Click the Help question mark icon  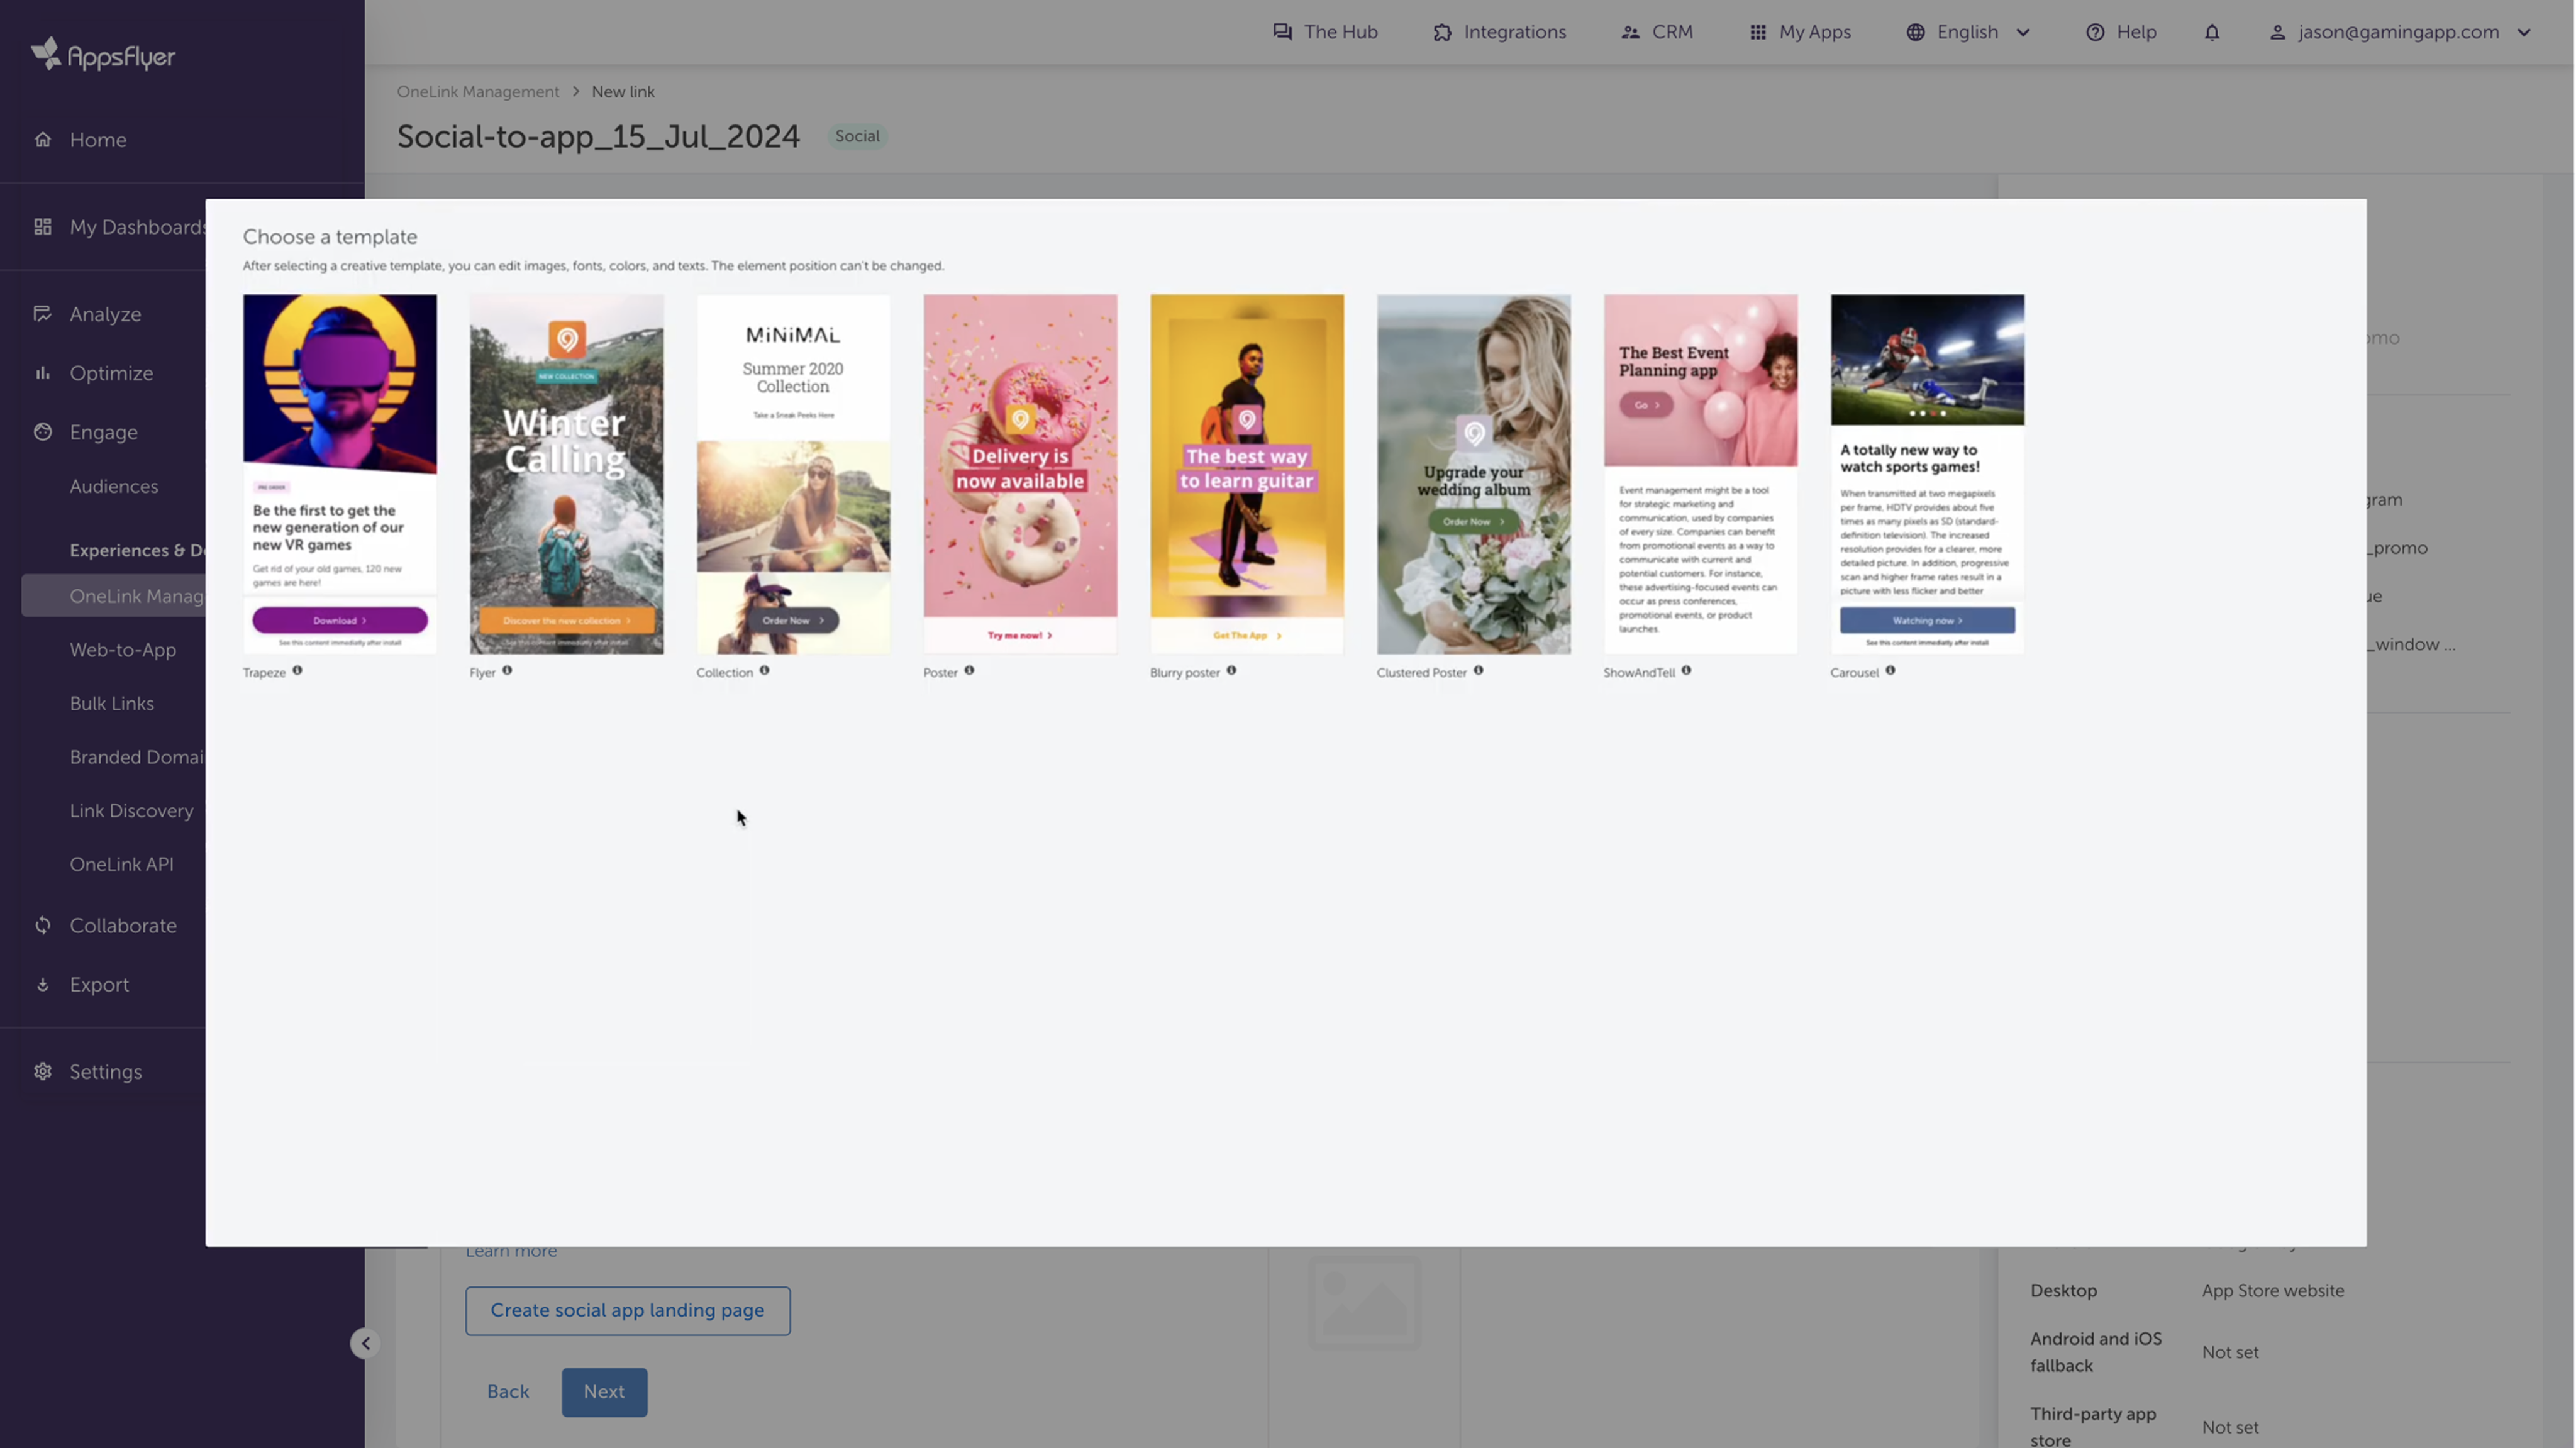click(x=2095, y=32)
